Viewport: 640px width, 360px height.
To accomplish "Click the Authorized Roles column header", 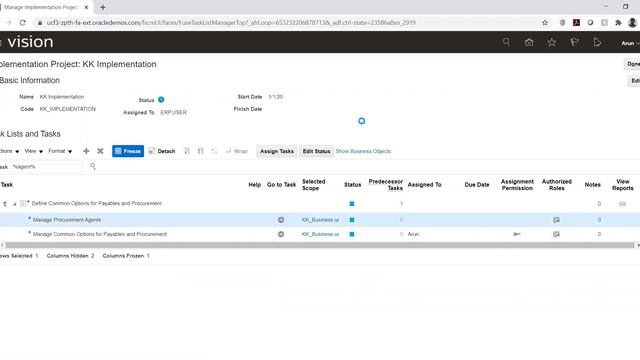I will 556,184.
